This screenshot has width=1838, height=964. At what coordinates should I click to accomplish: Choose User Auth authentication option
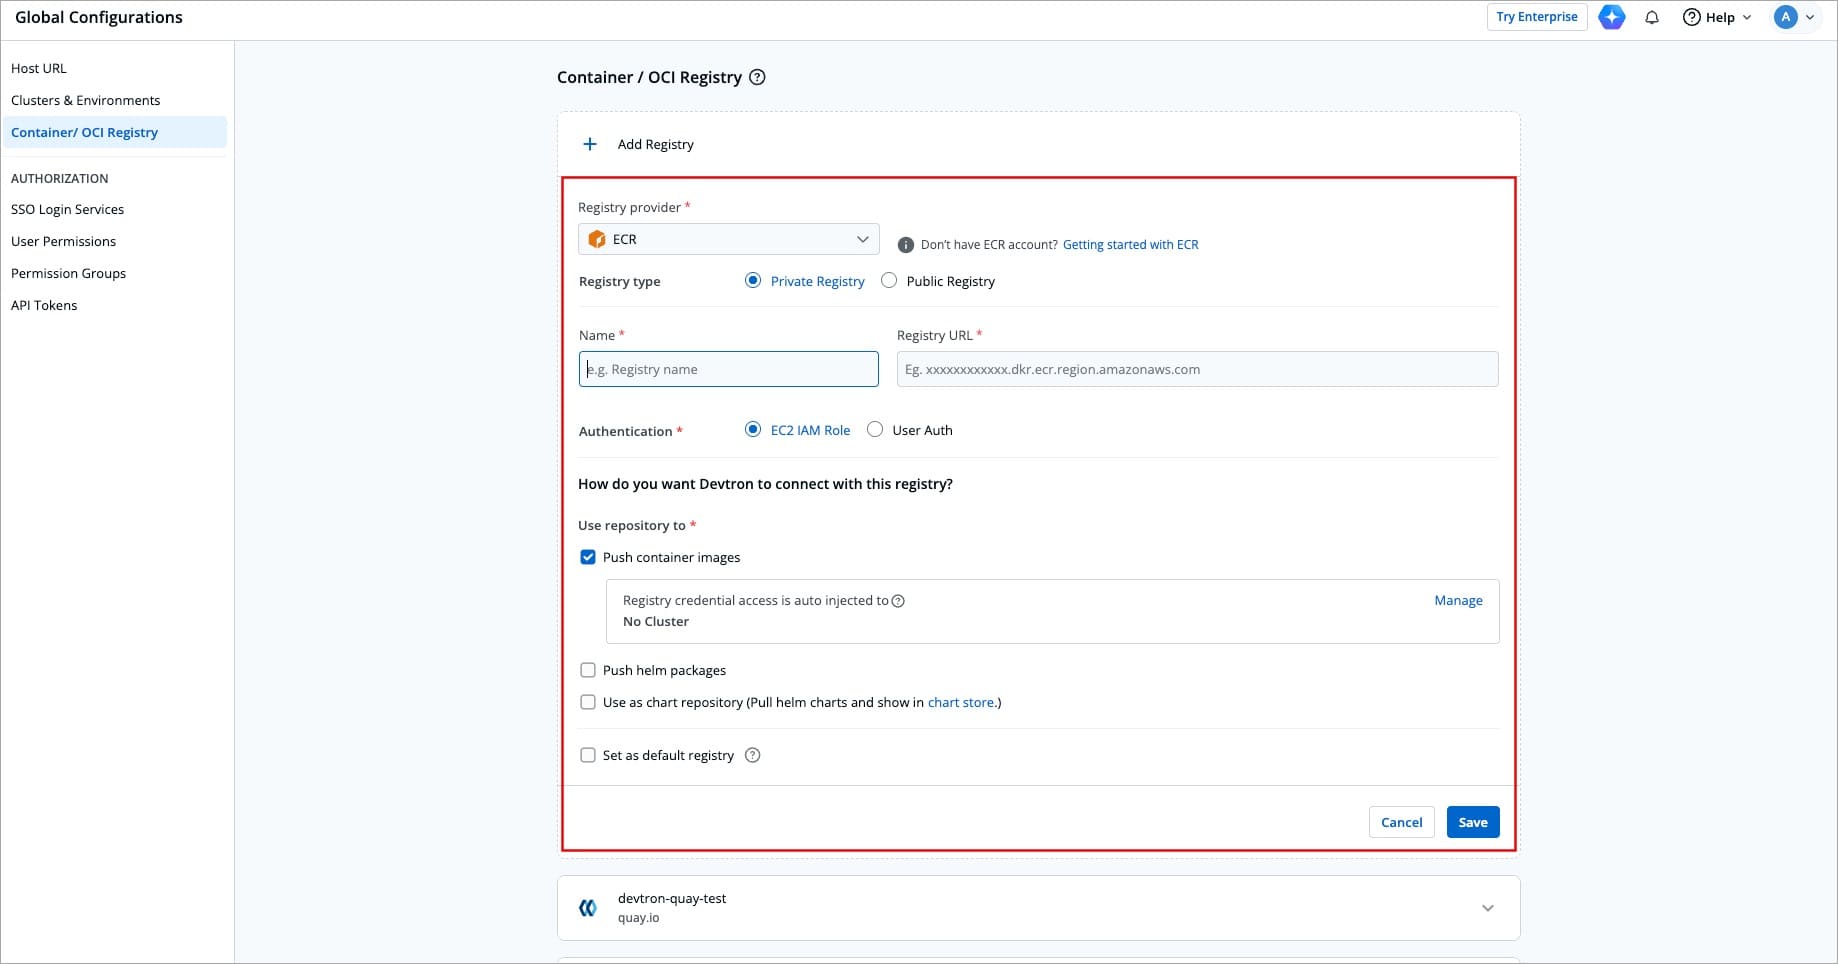pos(875,430)
